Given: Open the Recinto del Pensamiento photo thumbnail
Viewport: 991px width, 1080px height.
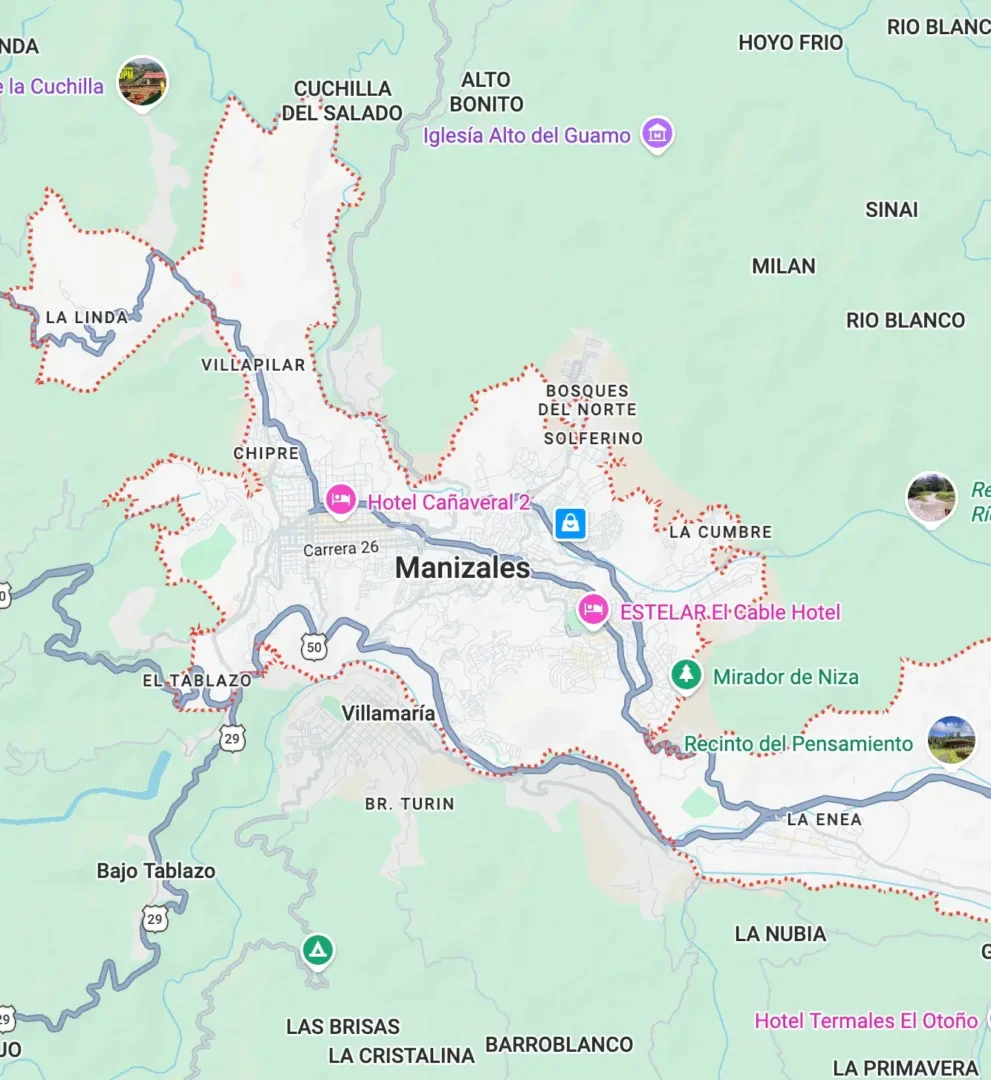Looking at the screenshot, I should click(x=951, y=740).
